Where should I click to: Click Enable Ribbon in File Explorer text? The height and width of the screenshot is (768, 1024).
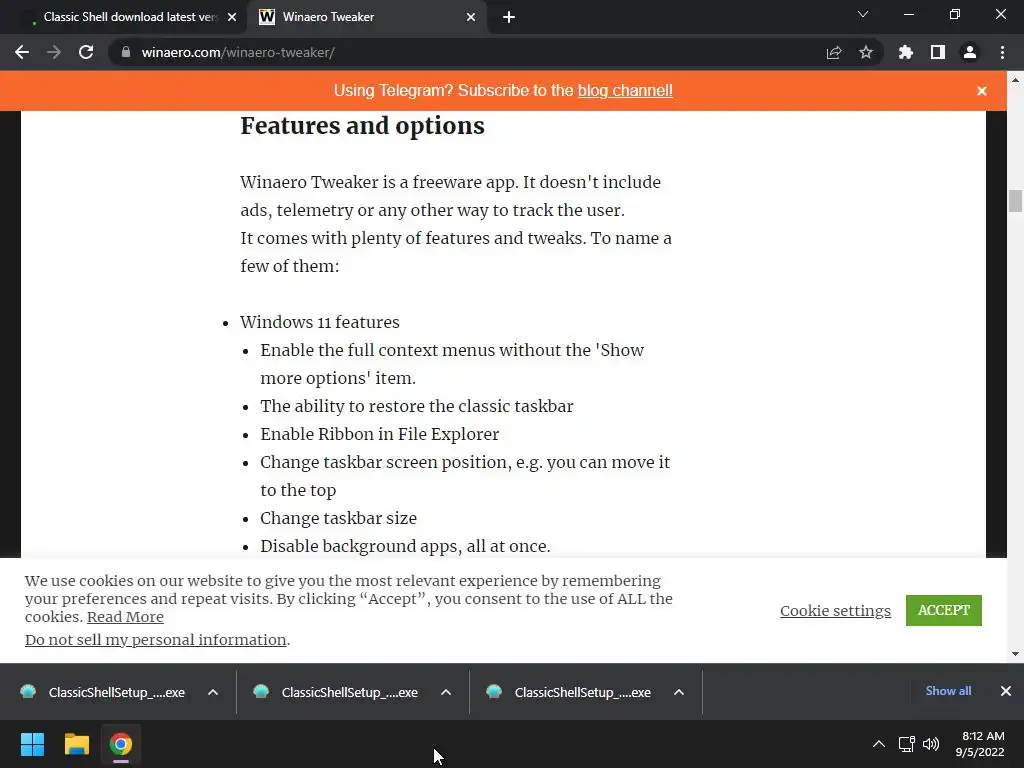pyautogui.click(x=379, y=434)
